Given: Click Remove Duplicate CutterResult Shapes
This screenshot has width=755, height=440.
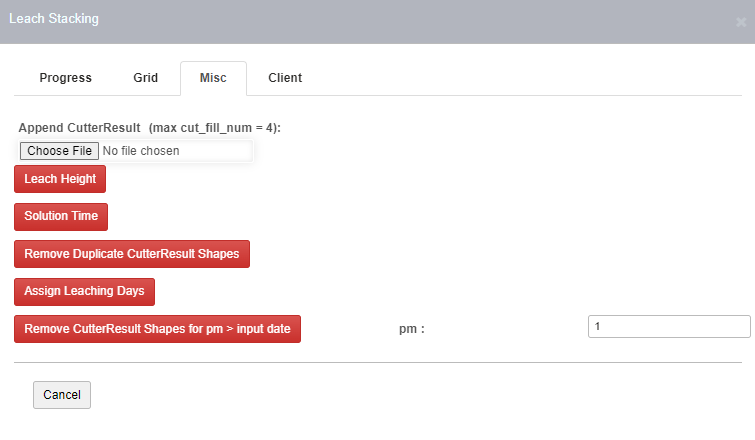Looking at the screenshot, I should click(132, 254).
